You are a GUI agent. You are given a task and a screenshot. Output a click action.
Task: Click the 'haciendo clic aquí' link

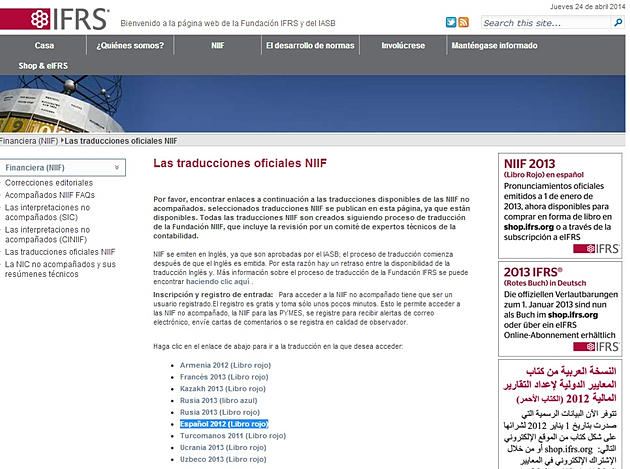tap(218, 281)
